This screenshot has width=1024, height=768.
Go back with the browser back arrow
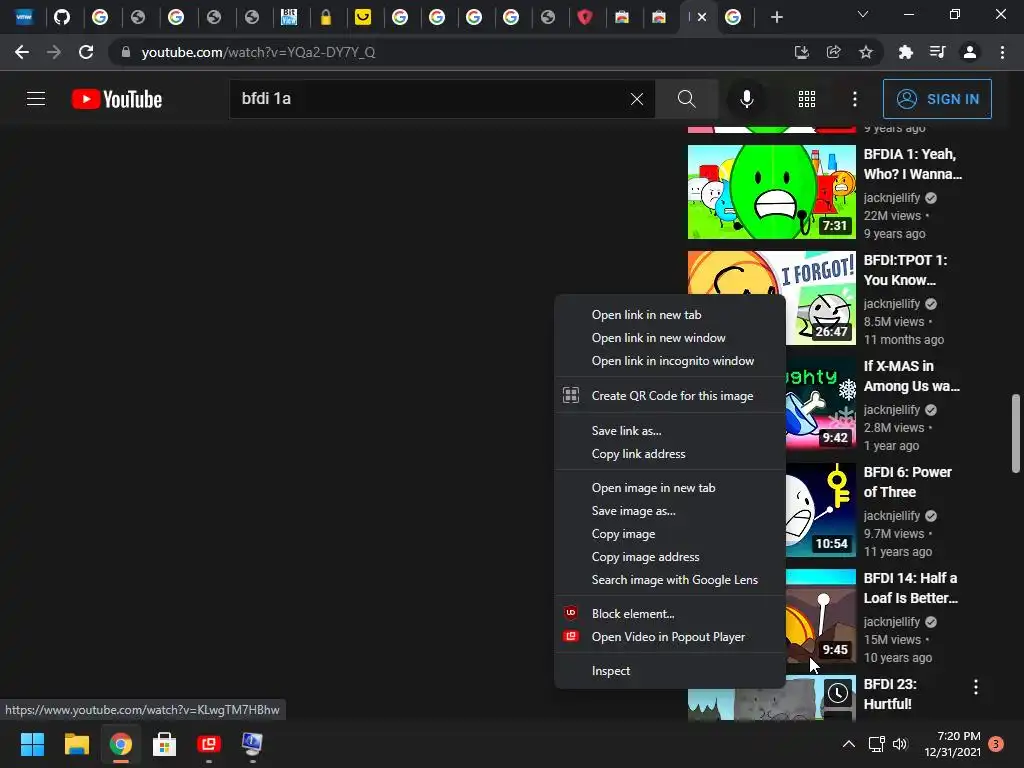[22, 52]
